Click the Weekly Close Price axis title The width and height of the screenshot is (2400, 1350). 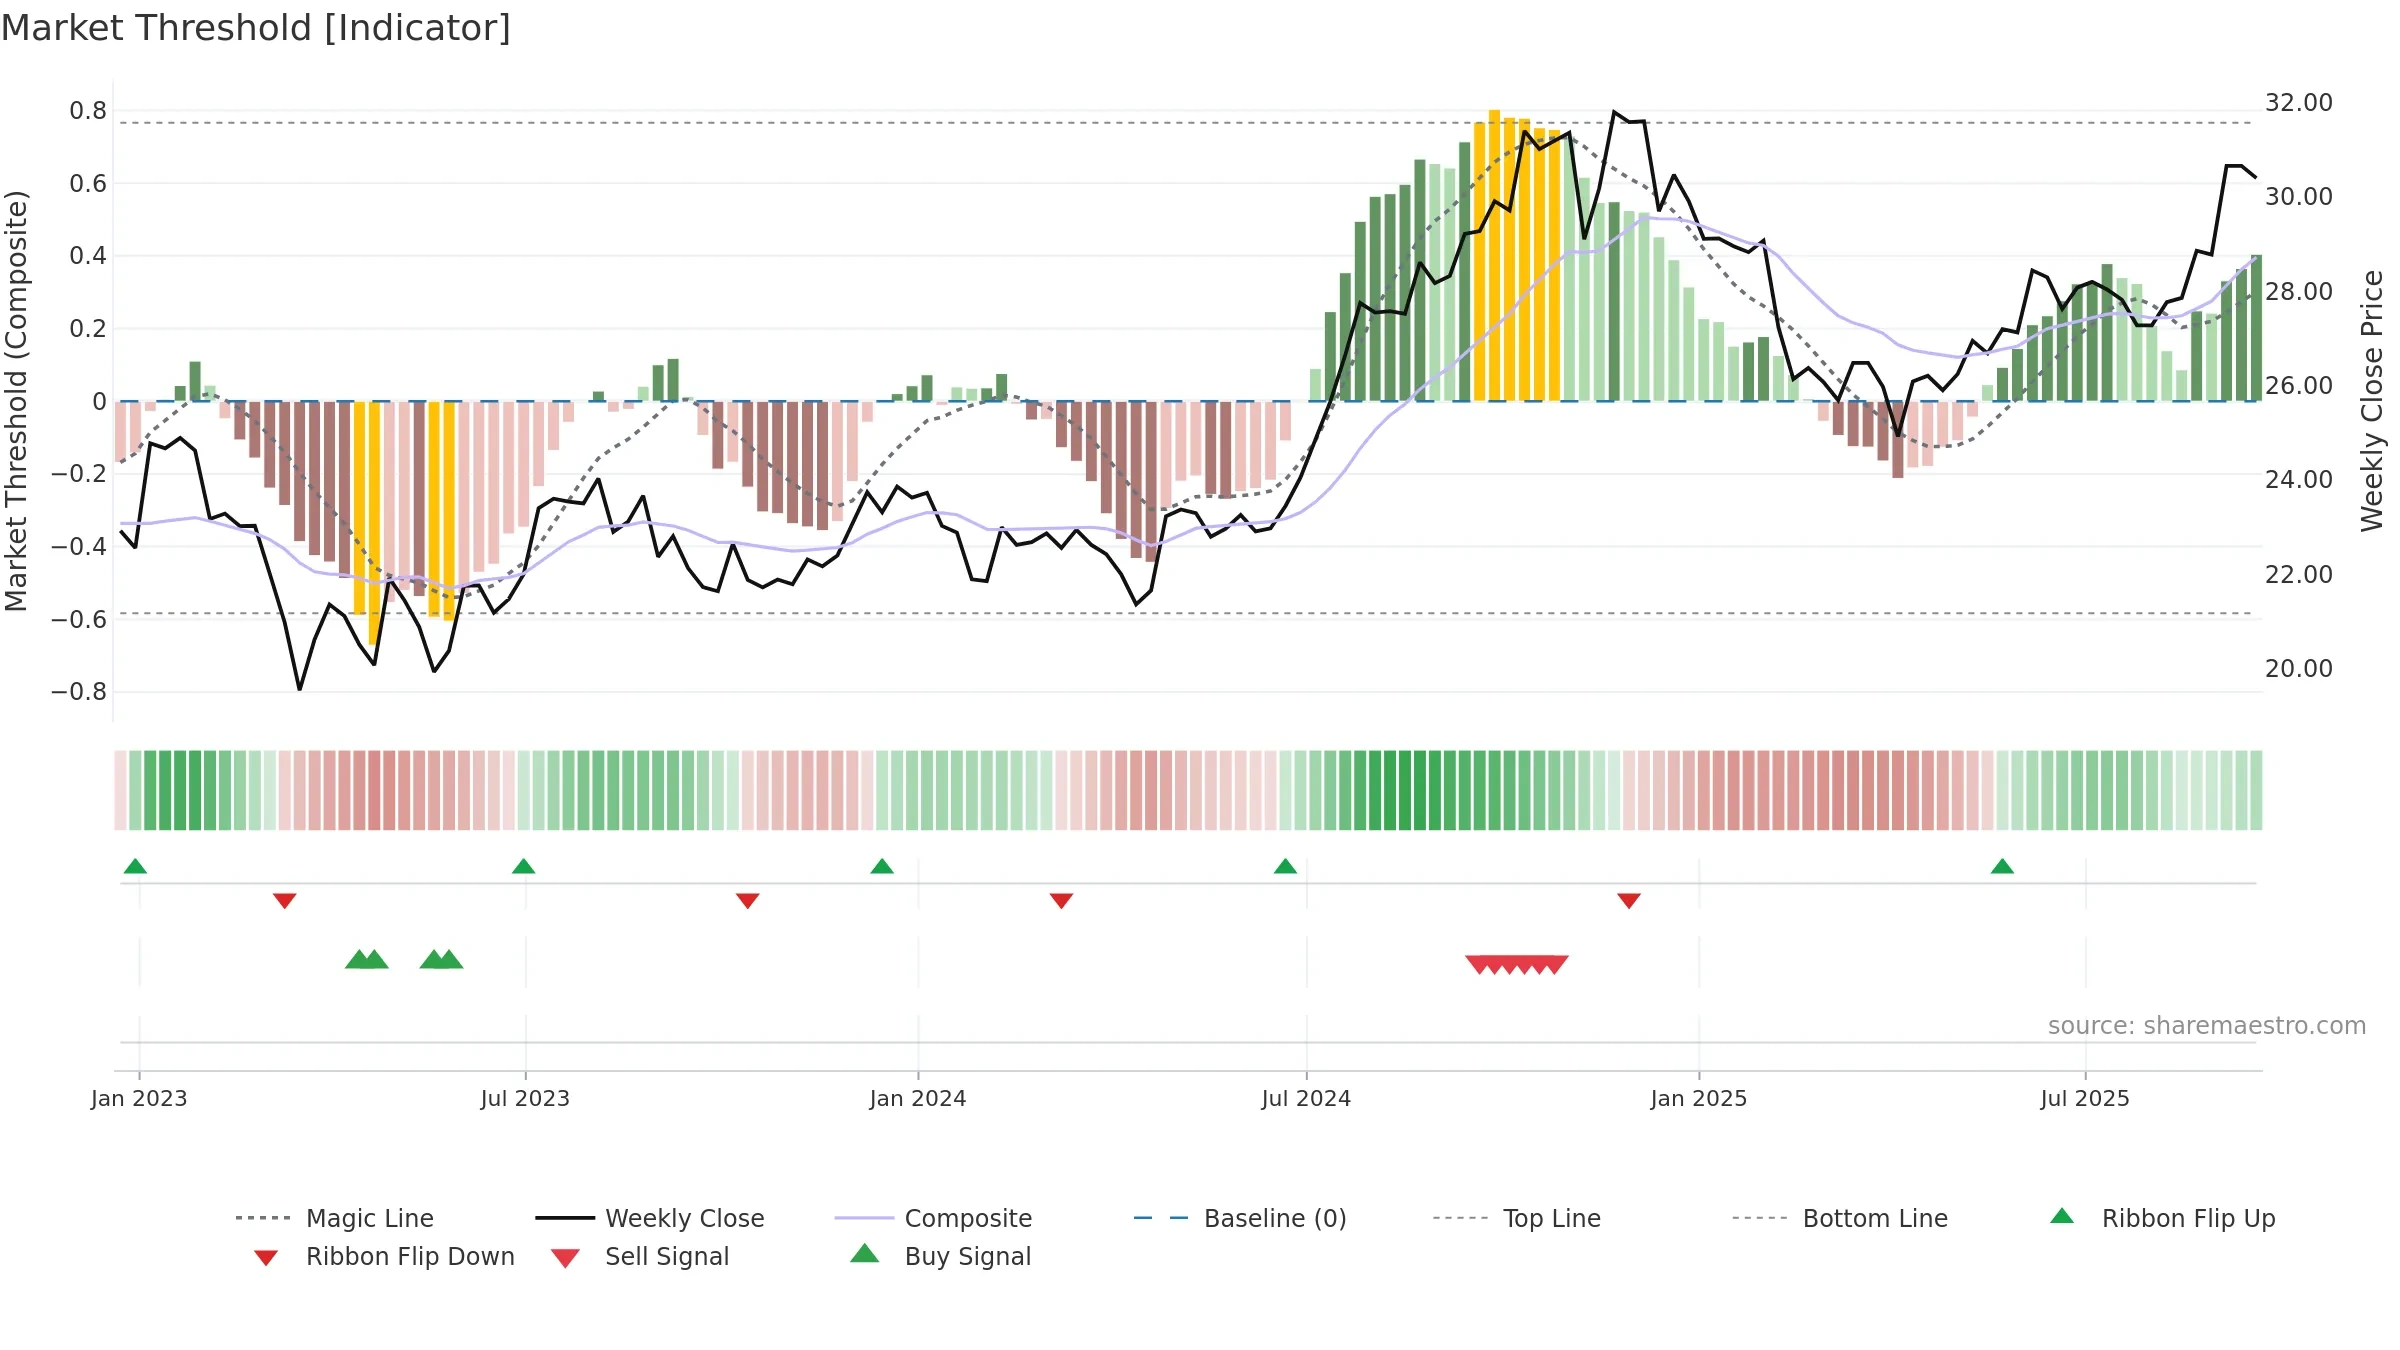click(x=2372, y=400)
